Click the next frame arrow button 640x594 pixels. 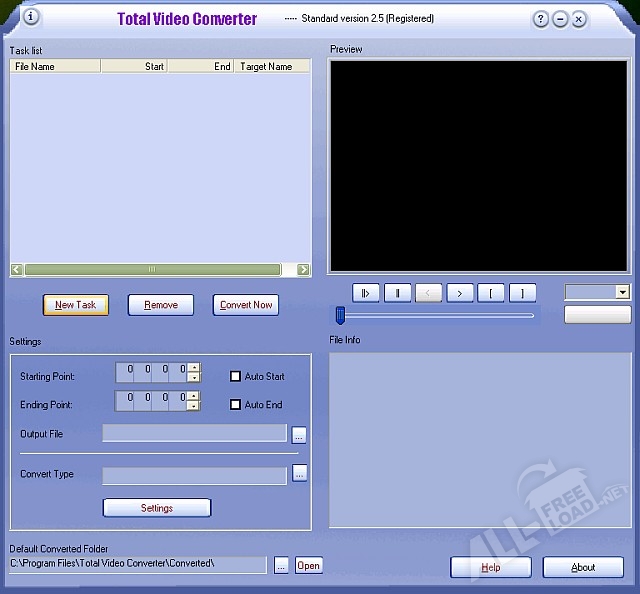[x=460, y=293]
